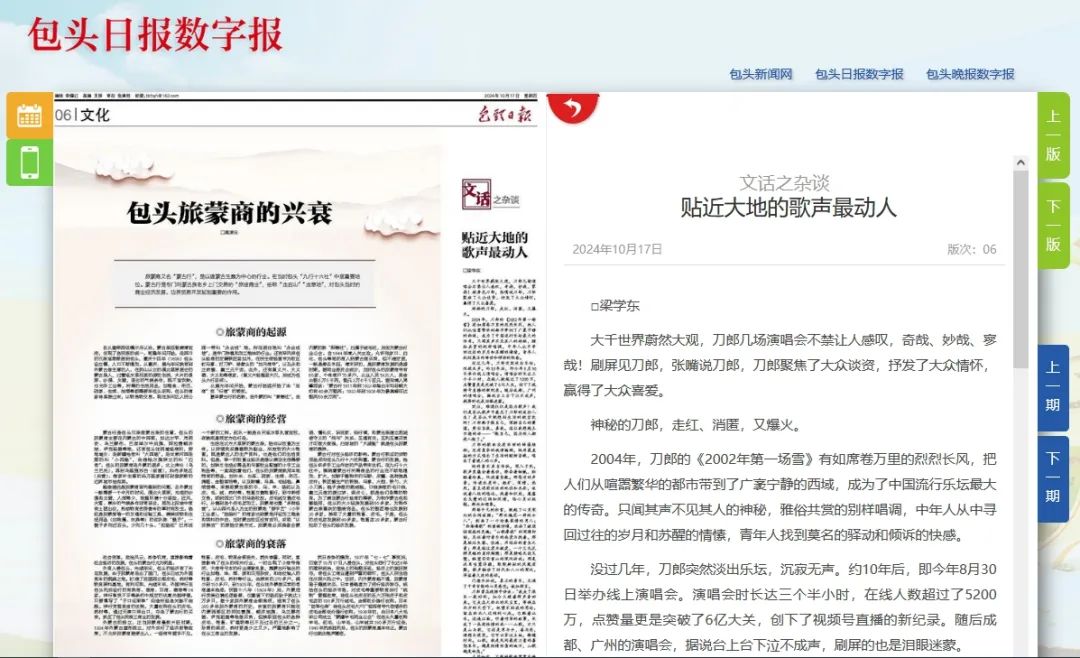Viewport: 1080px width, 658px height.
Task: Select the 06|文化 section label
Action: click(85, 115)
